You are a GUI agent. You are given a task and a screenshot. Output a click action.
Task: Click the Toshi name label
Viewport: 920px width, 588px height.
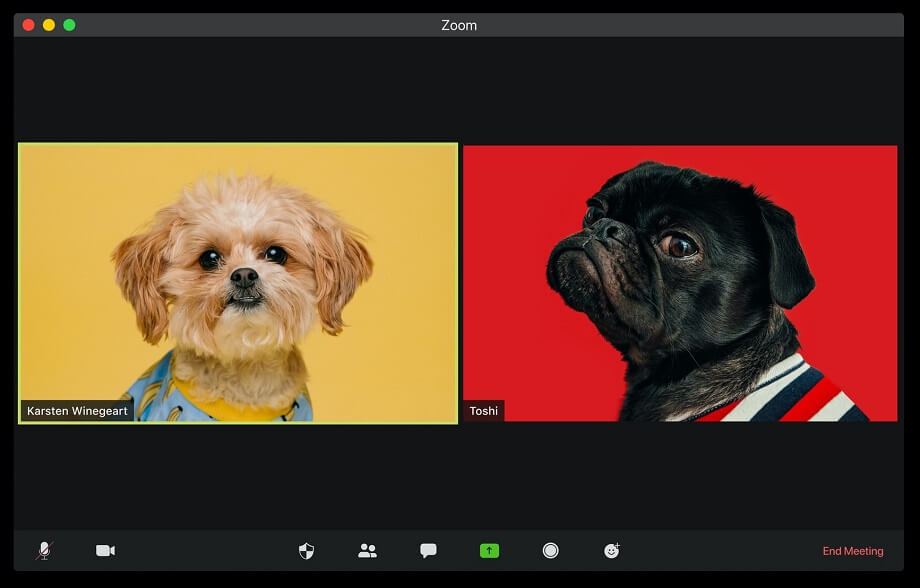tap(484, 411)
